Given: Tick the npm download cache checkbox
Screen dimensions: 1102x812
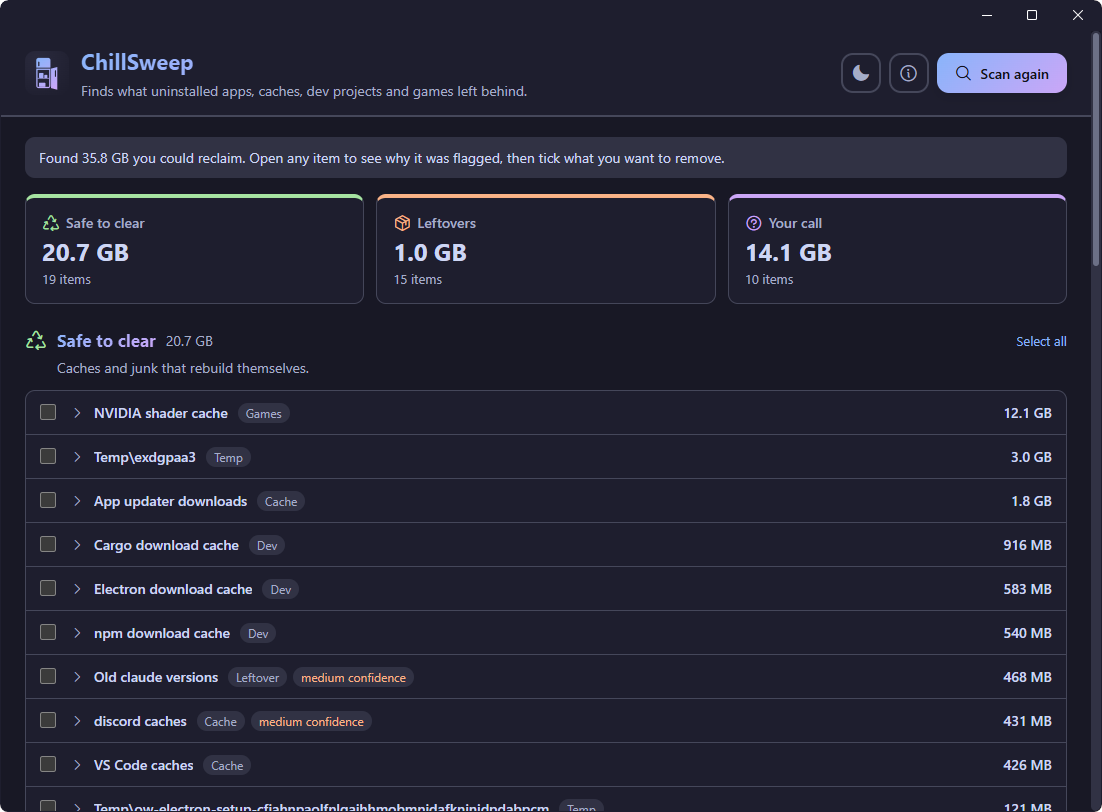Looking at the screenshot, I should [48, 632].
